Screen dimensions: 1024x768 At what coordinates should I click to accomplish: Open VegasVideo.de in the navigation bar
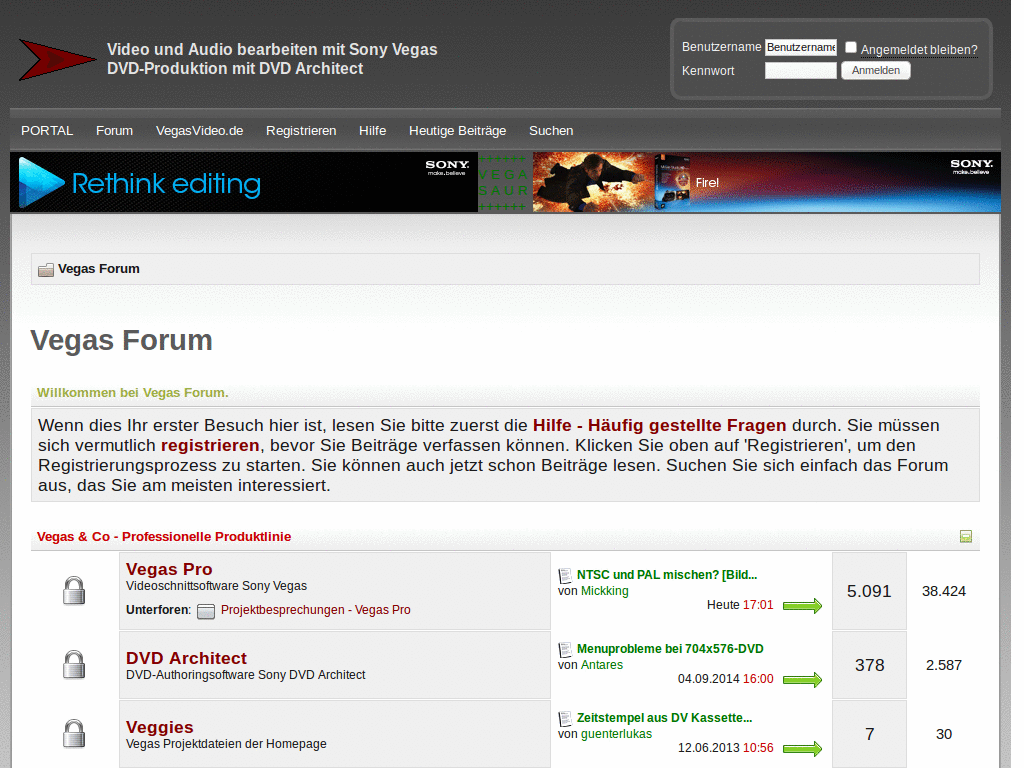[199, 131]
